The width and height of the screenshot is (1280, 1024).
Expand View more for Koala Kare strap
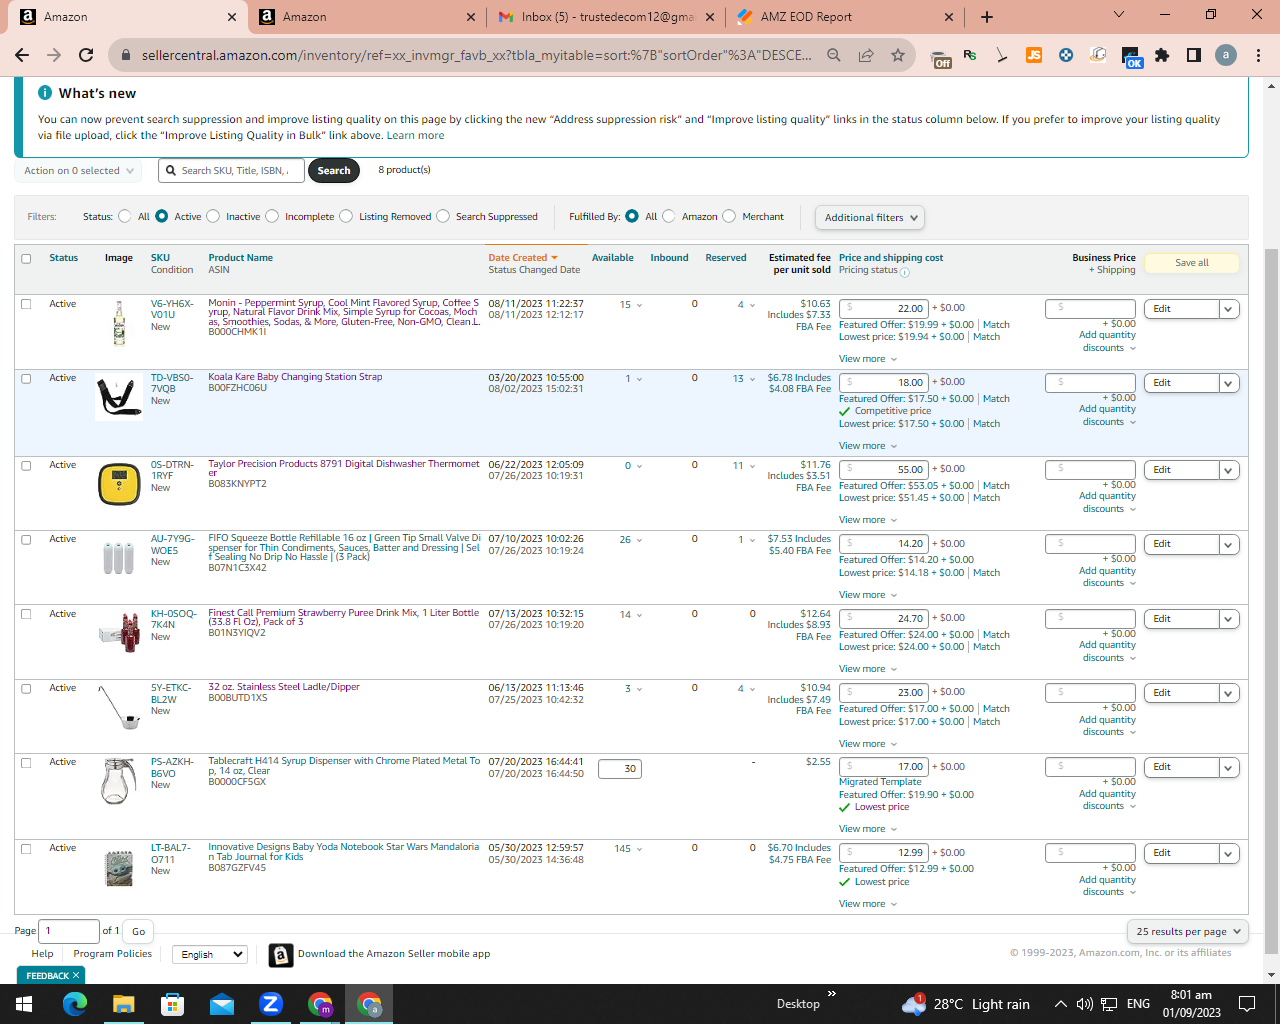pos(868,446)
